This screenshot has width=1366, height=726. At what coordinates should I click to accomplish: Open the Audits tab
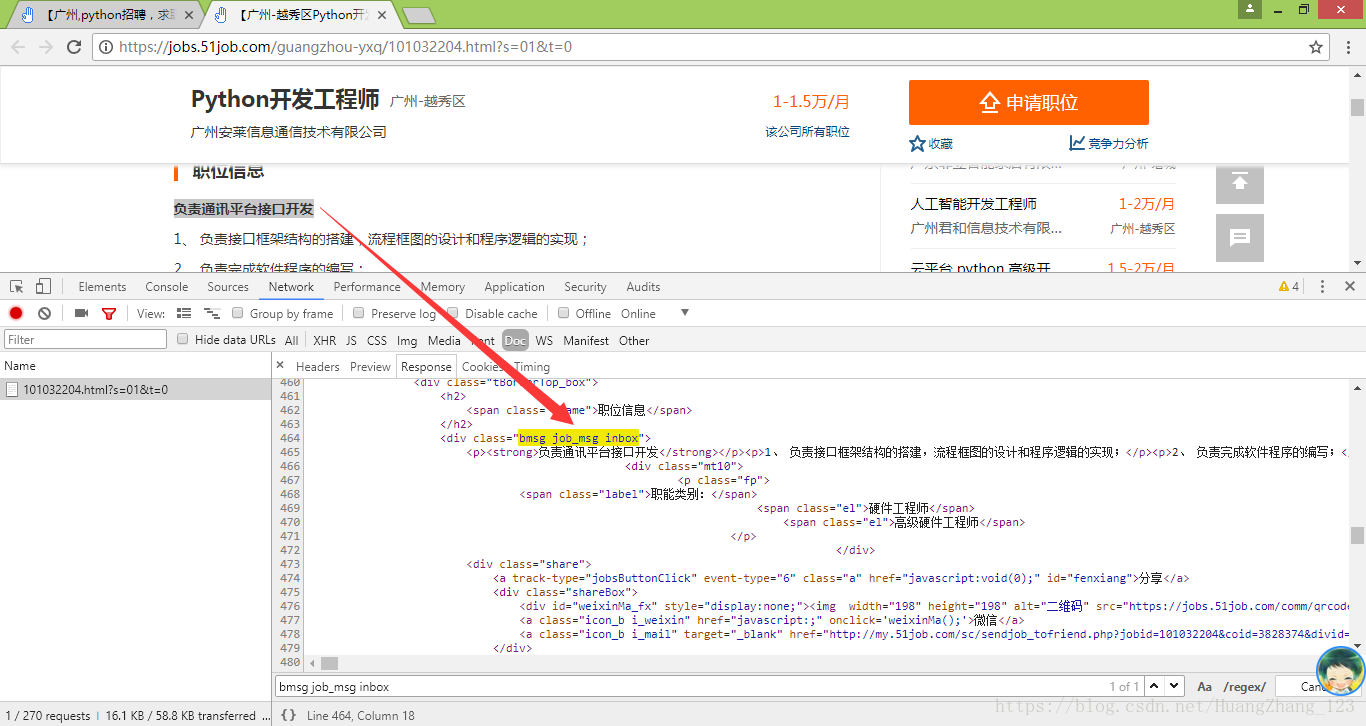(x=643, y=287)
